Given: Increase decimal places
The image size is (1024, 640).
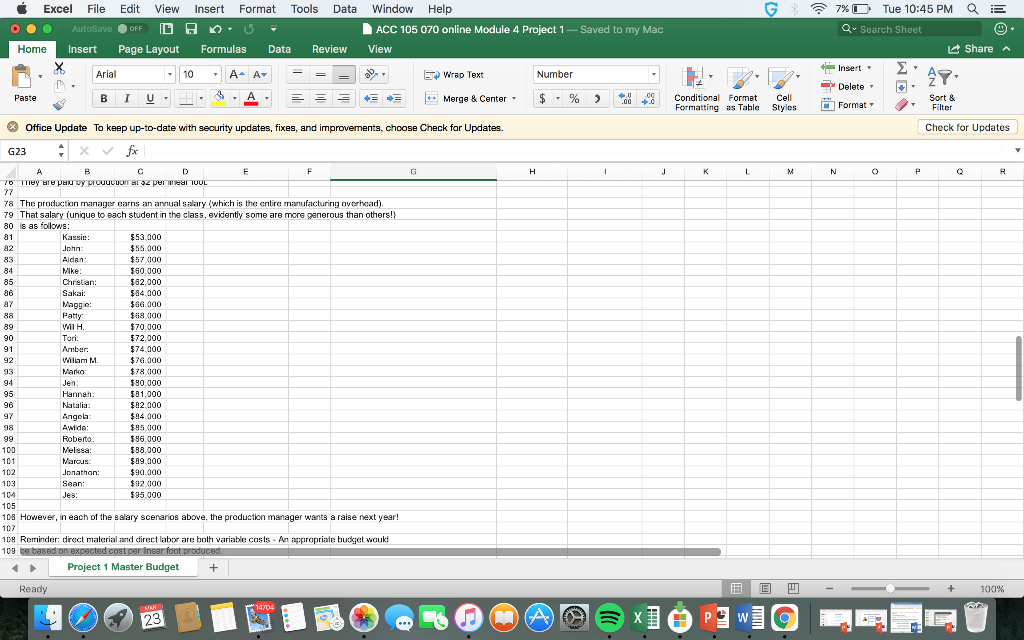Looking at the screenshot, I should (x=625, y=99).
